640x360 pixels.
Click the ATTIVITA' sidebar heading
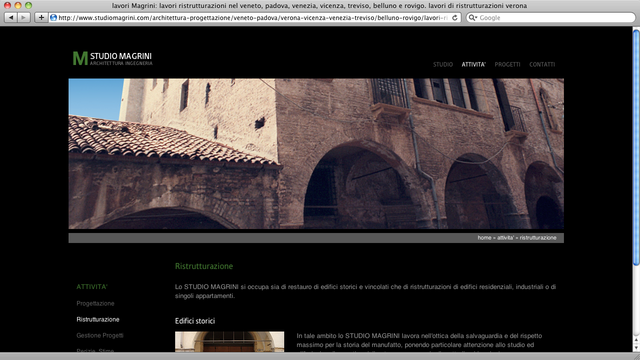point(92,287)
